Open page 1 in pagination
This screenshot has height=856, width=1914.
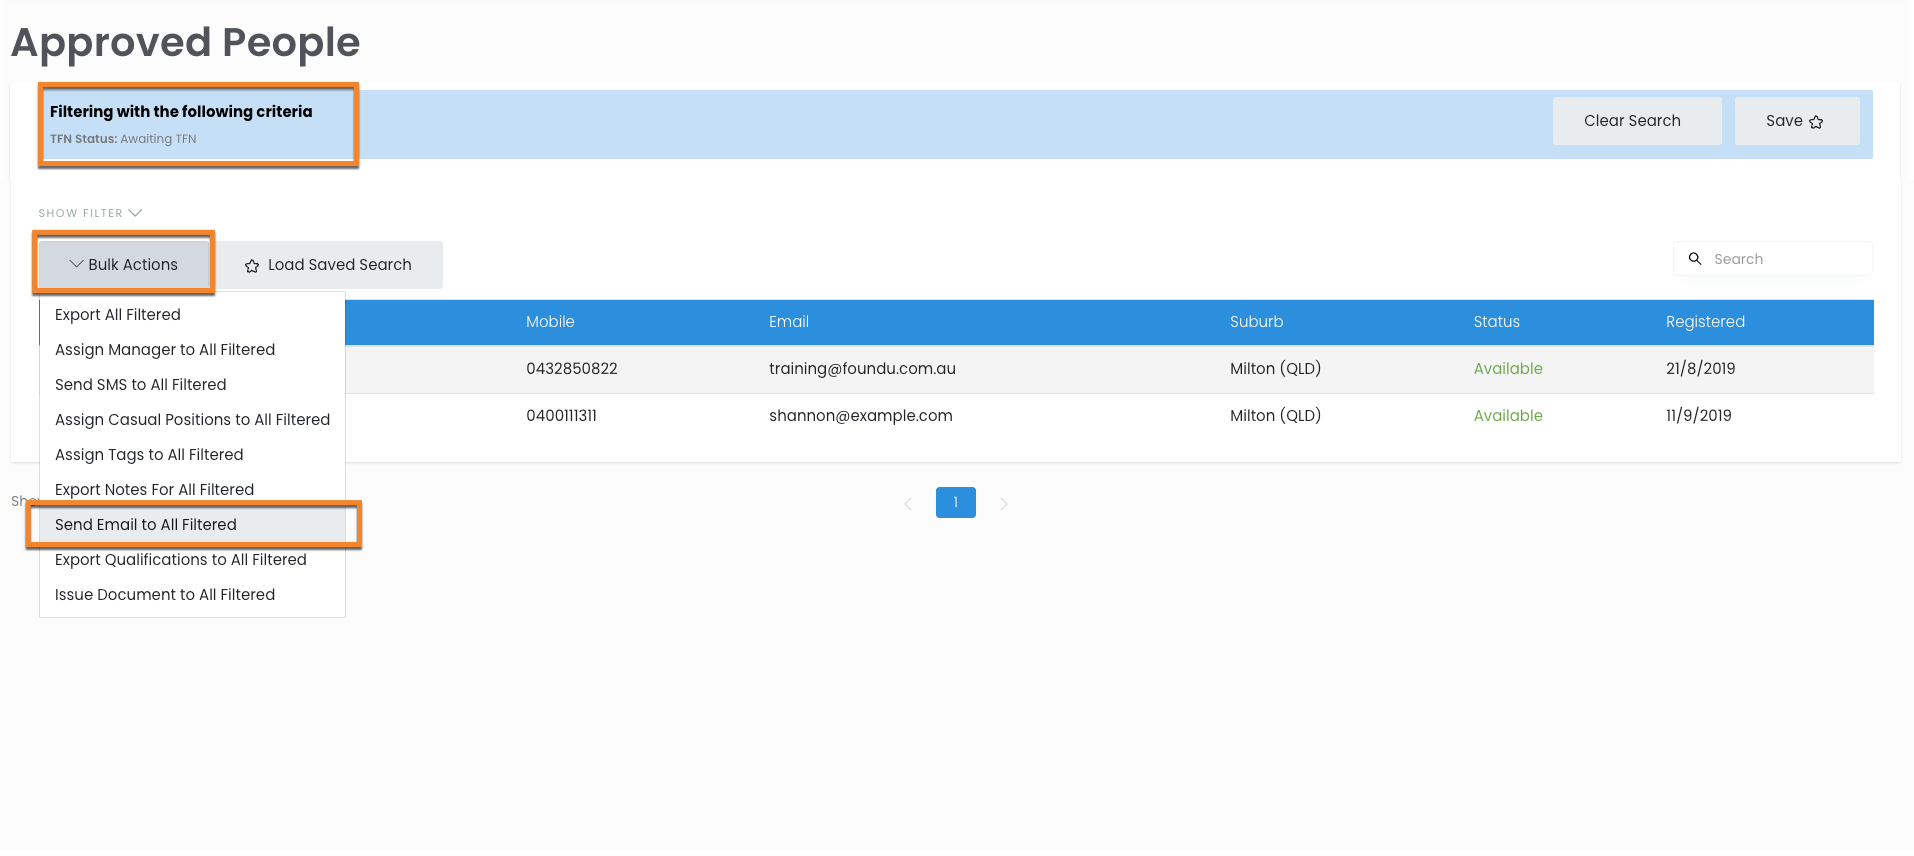[x=956, y=503]
